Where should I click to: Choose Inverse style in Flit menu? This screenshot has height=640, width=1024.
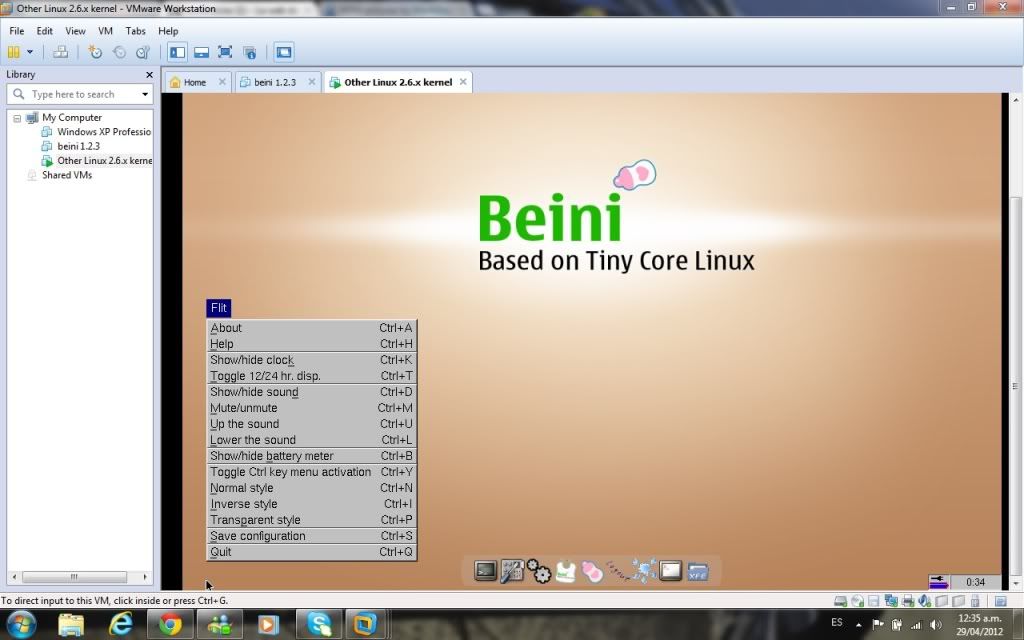click(312, 504)
